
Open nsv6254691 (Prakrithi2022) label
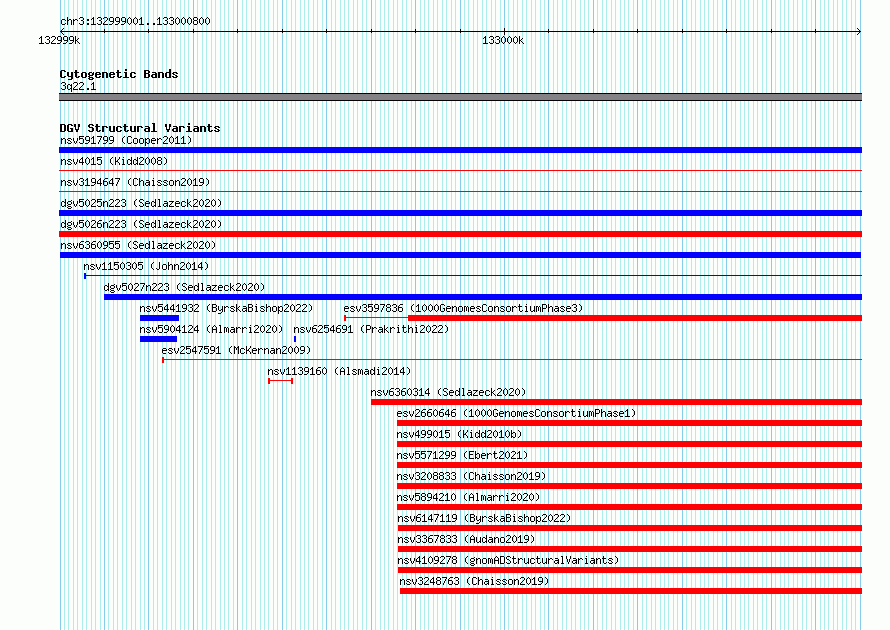(371, 329)
